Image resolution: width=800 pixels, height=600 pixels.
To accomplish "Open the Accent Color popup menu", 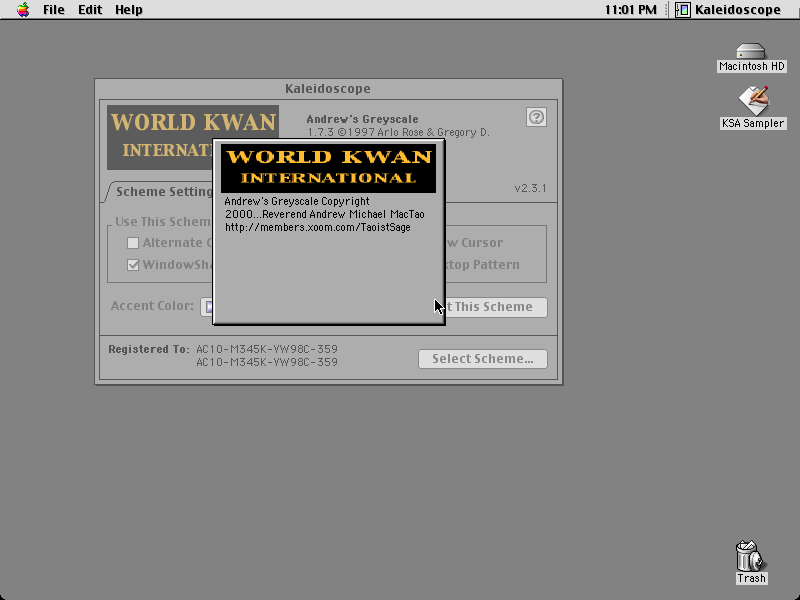I will (207, 307).
